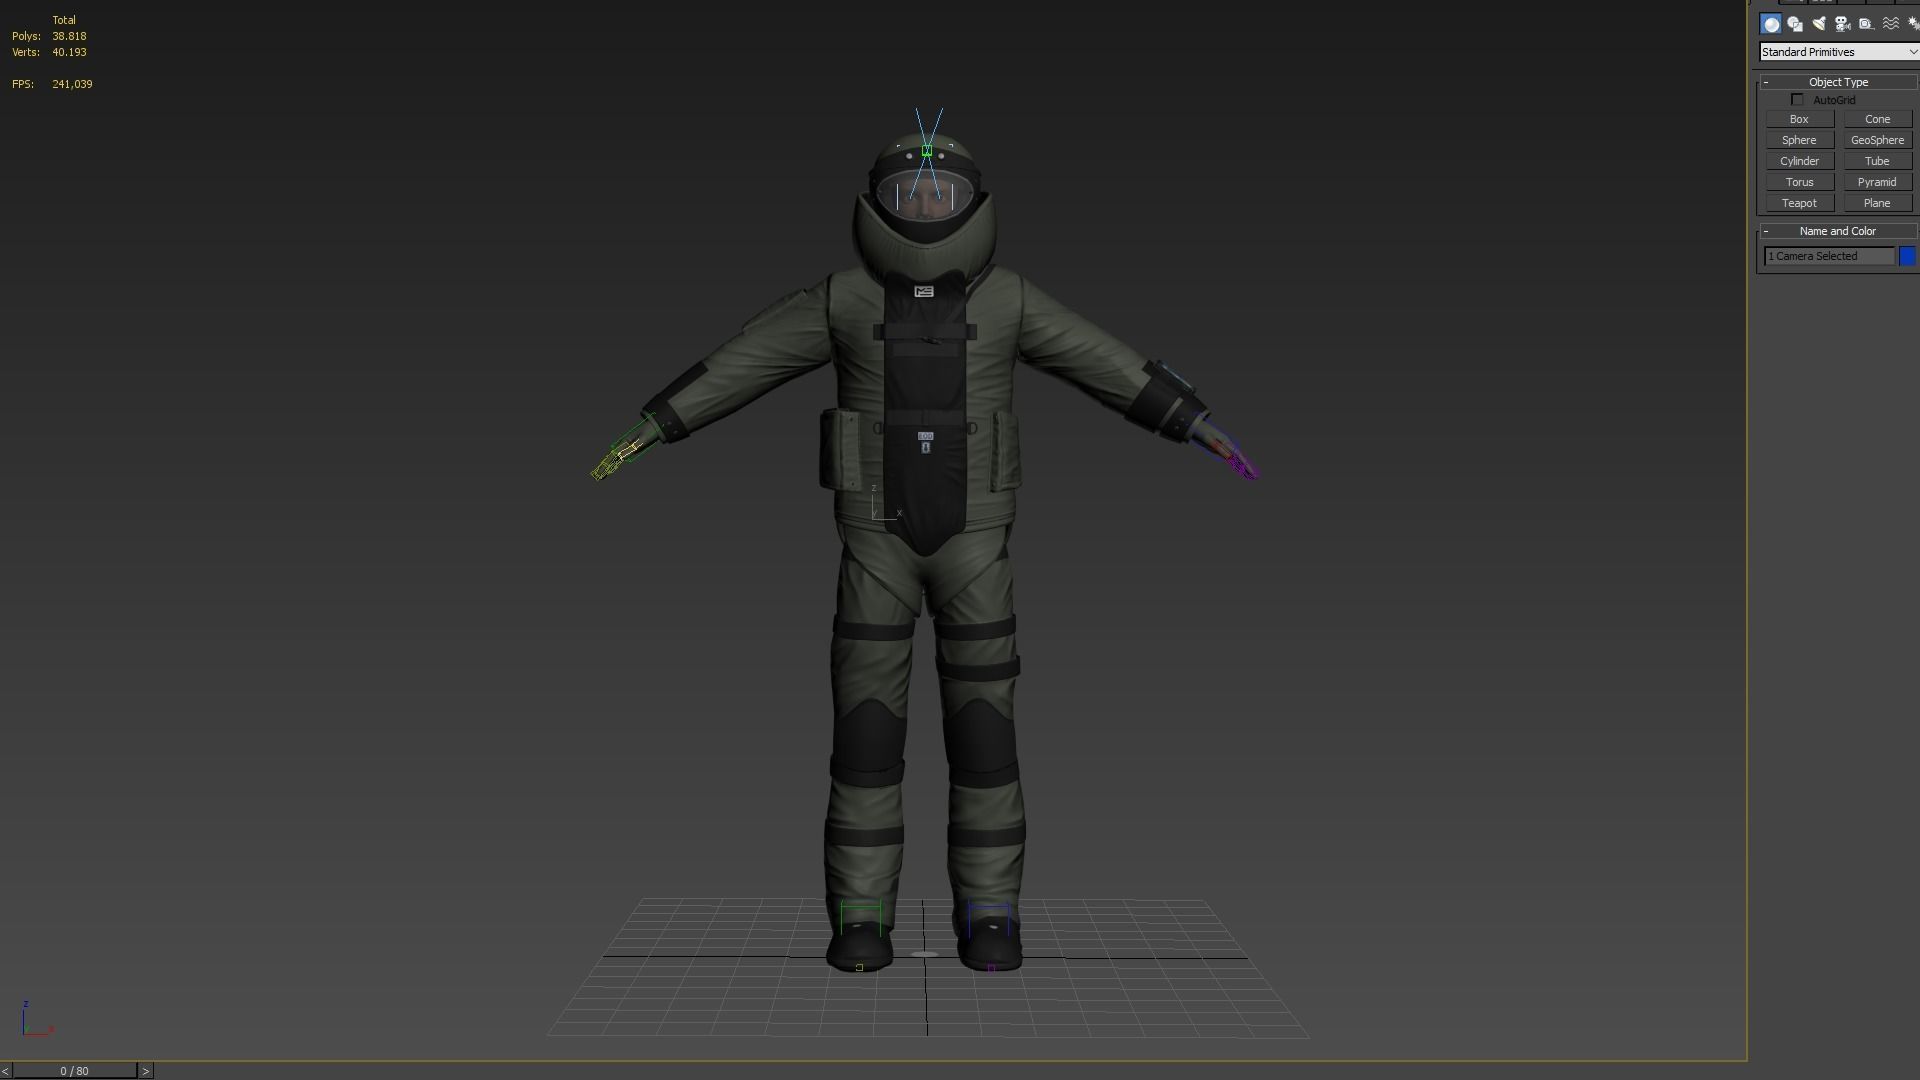Create a Plane primitive
This screenshot has height=1080, width=1920.
pos(1877,203)
